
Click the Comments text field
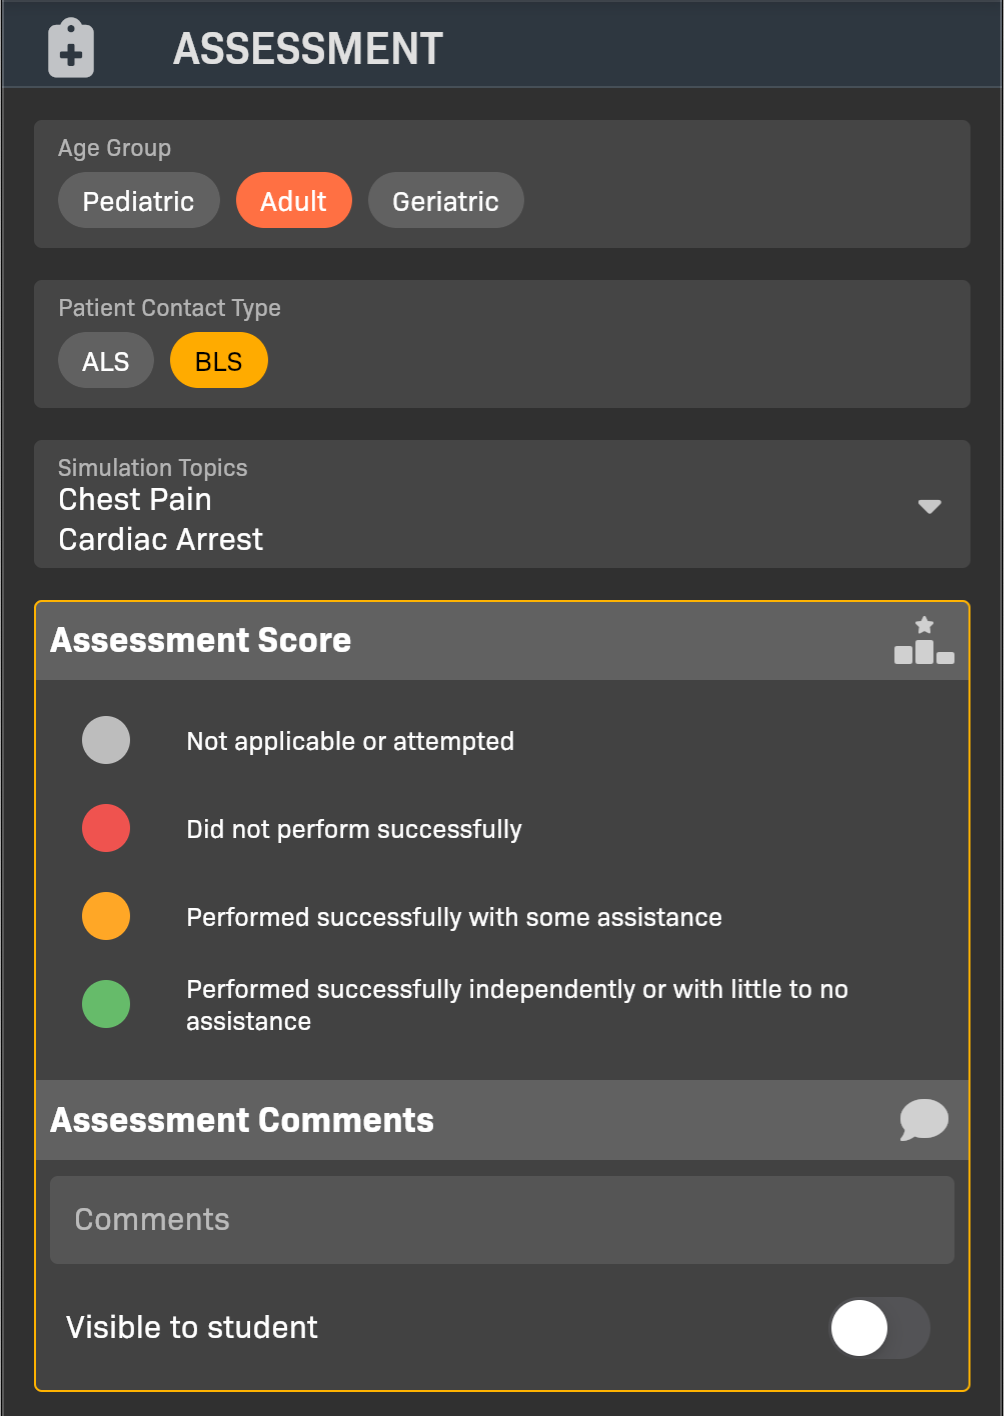point(501,1220)
